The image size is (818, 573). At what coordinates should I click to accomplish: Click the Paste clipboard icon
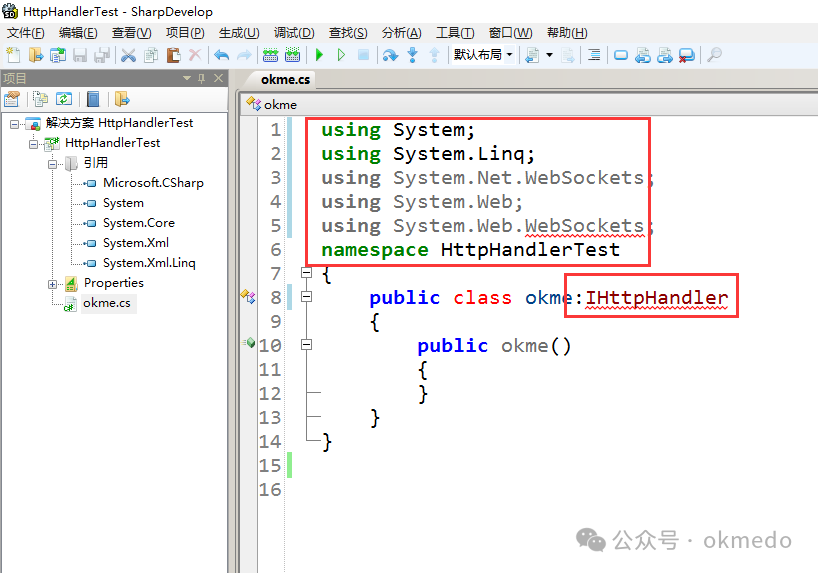coord(173,55)
